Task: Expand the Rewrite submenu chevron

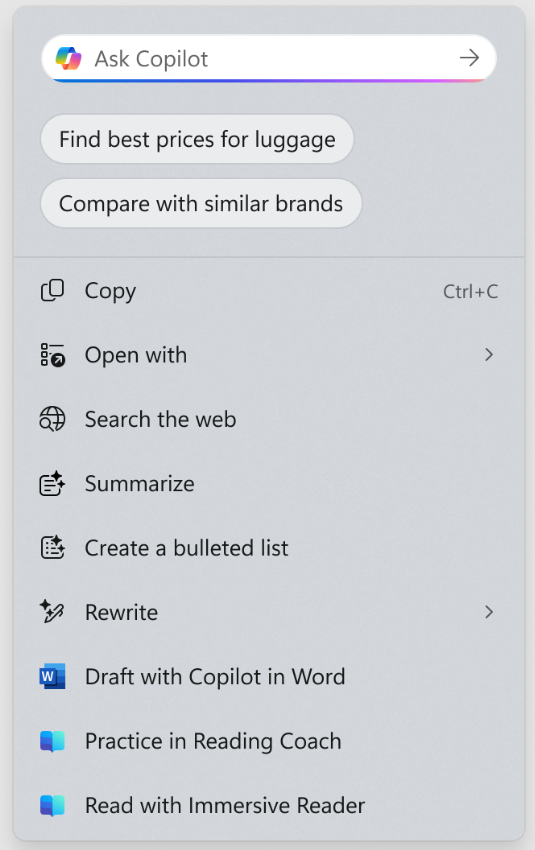Action: pos(489,612)
